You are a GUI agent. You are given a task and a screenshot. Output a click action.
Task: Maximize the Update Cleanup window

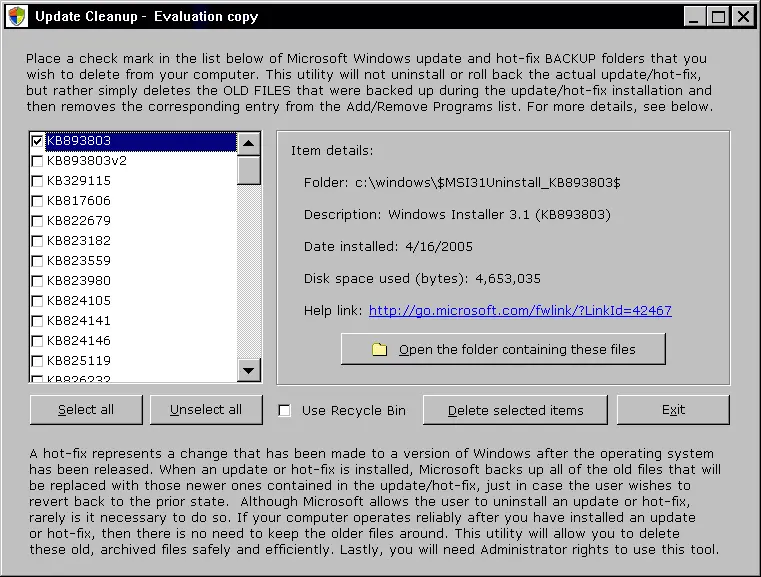pyautogui.click(x=718, y=16)
